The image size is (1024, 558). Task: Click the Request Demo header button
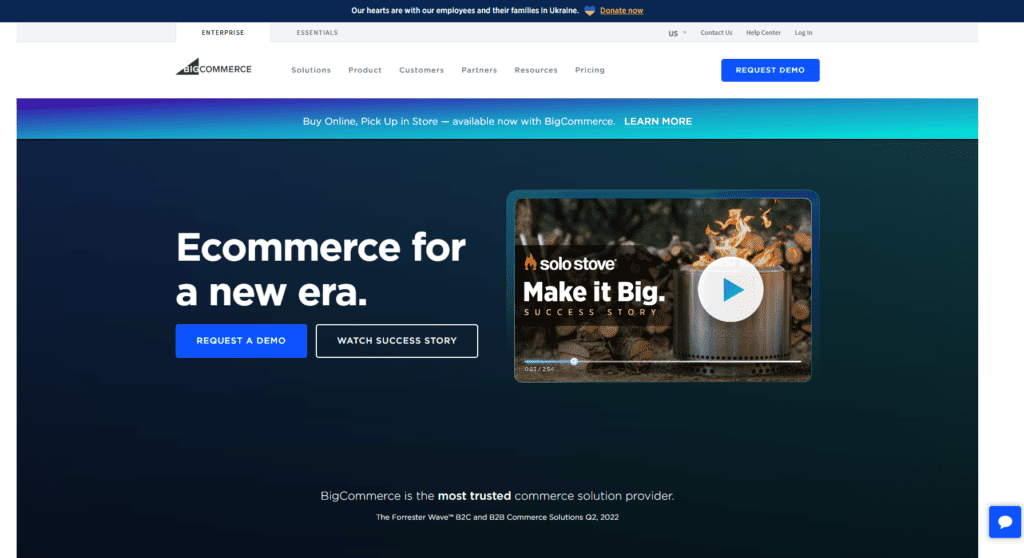coord(770,70)
